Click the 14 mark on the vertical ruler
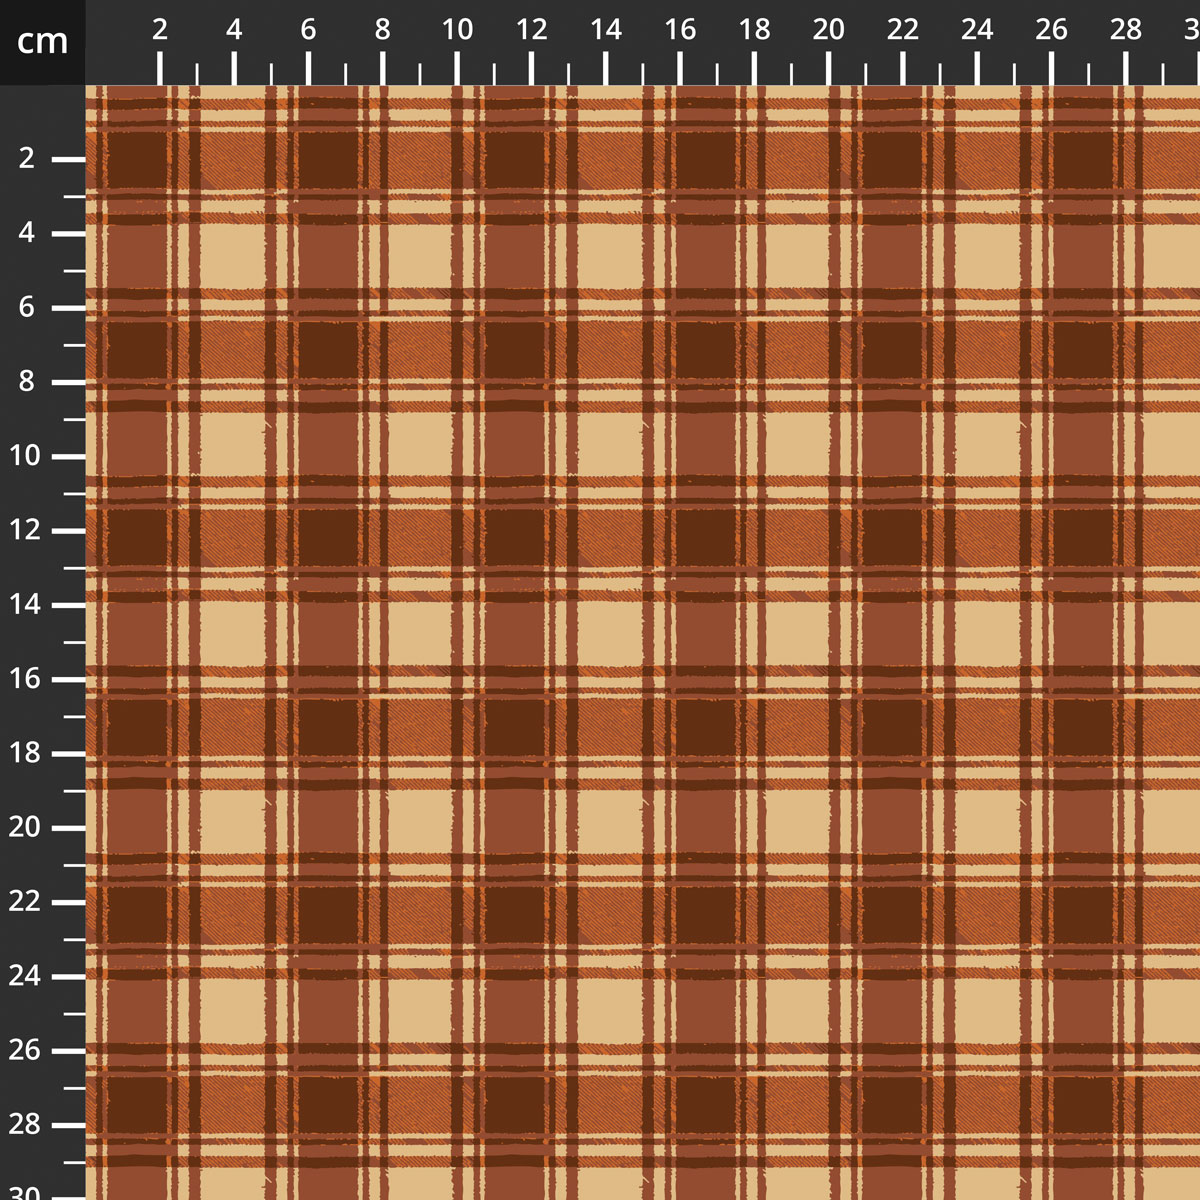 click(x=26, y=604)
